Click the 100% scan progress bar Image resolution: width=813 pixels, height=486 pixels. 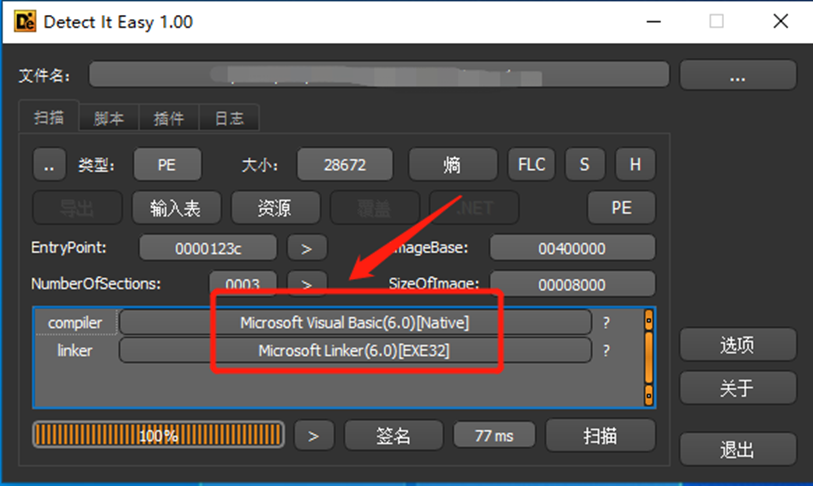tap(158, 436)
